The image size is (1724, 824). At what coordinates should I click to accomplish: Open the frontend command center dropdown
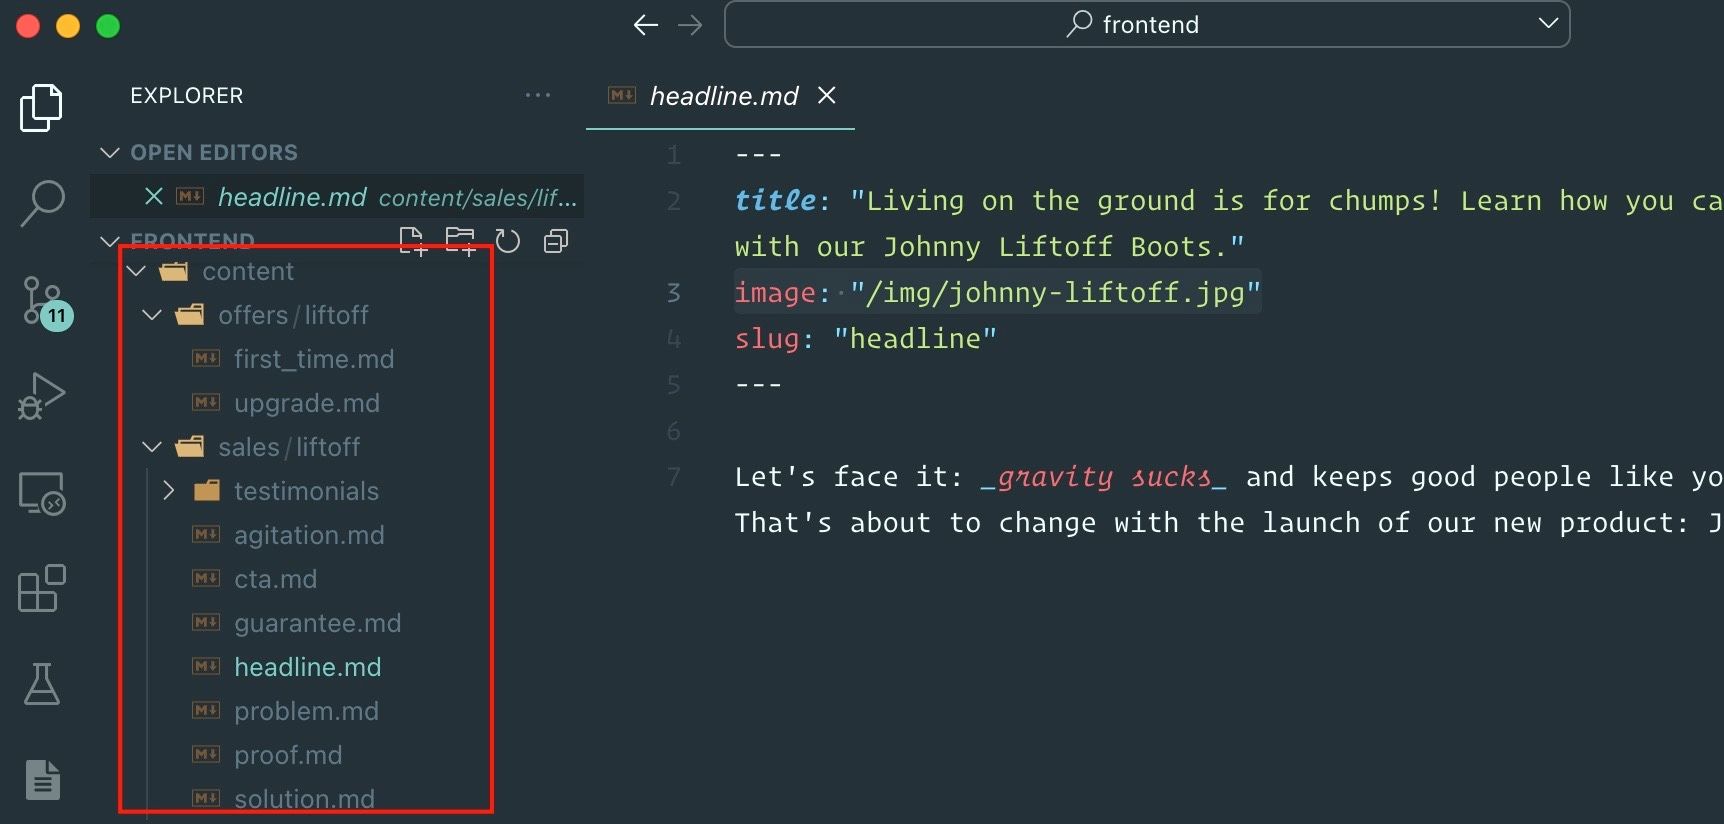point(1547,24)
